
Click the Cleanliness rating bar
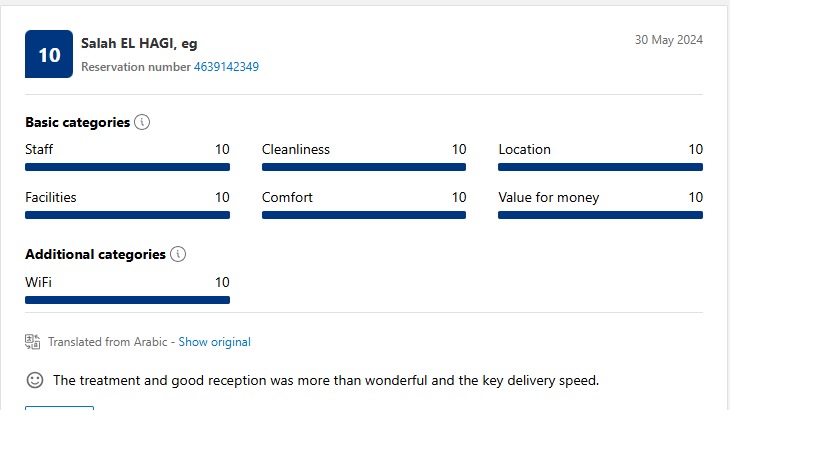click(x=364, y=167)
